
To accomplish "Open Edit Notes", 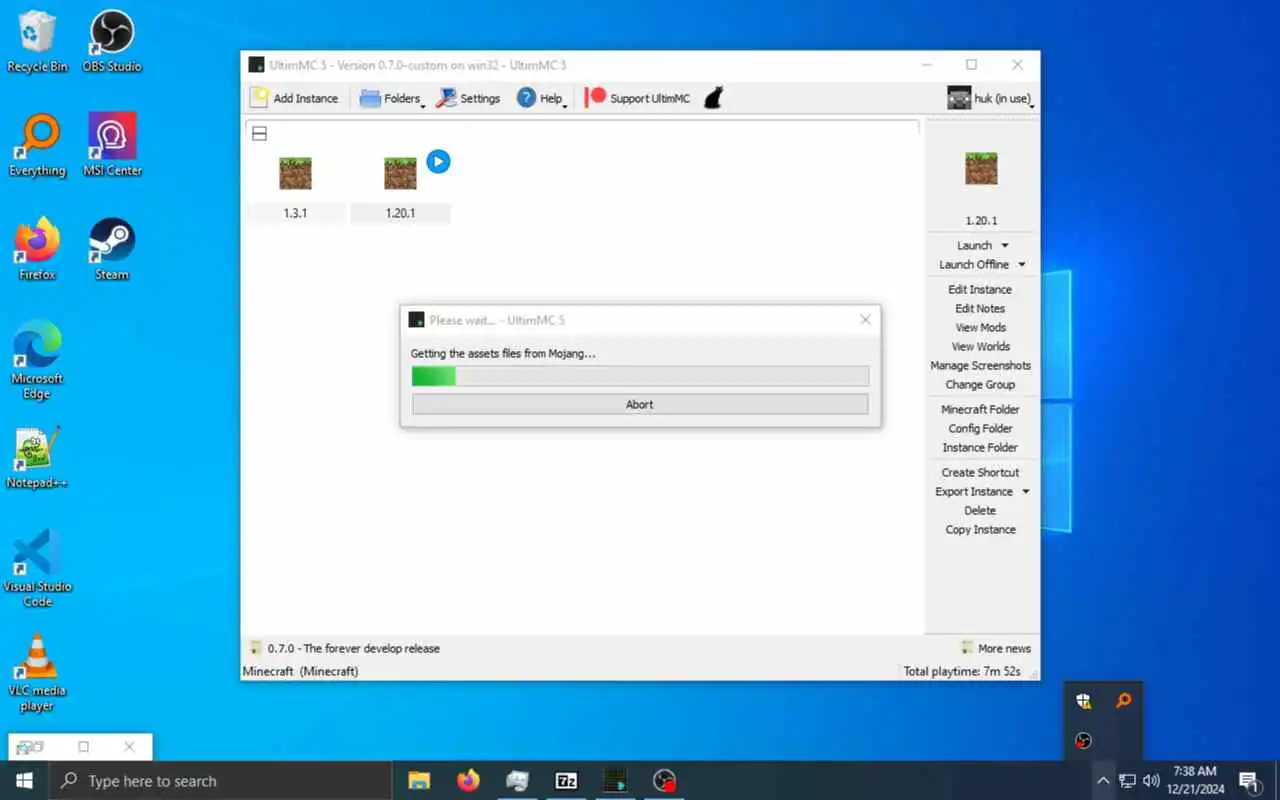I will coord(980,308).
